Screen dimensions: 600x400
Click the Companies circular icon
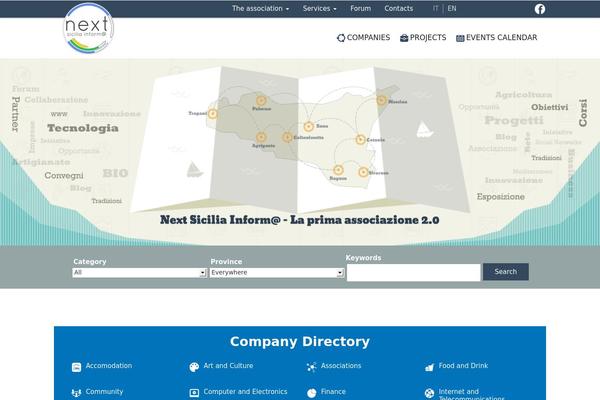pyautogui.click(x=341, y=38)
